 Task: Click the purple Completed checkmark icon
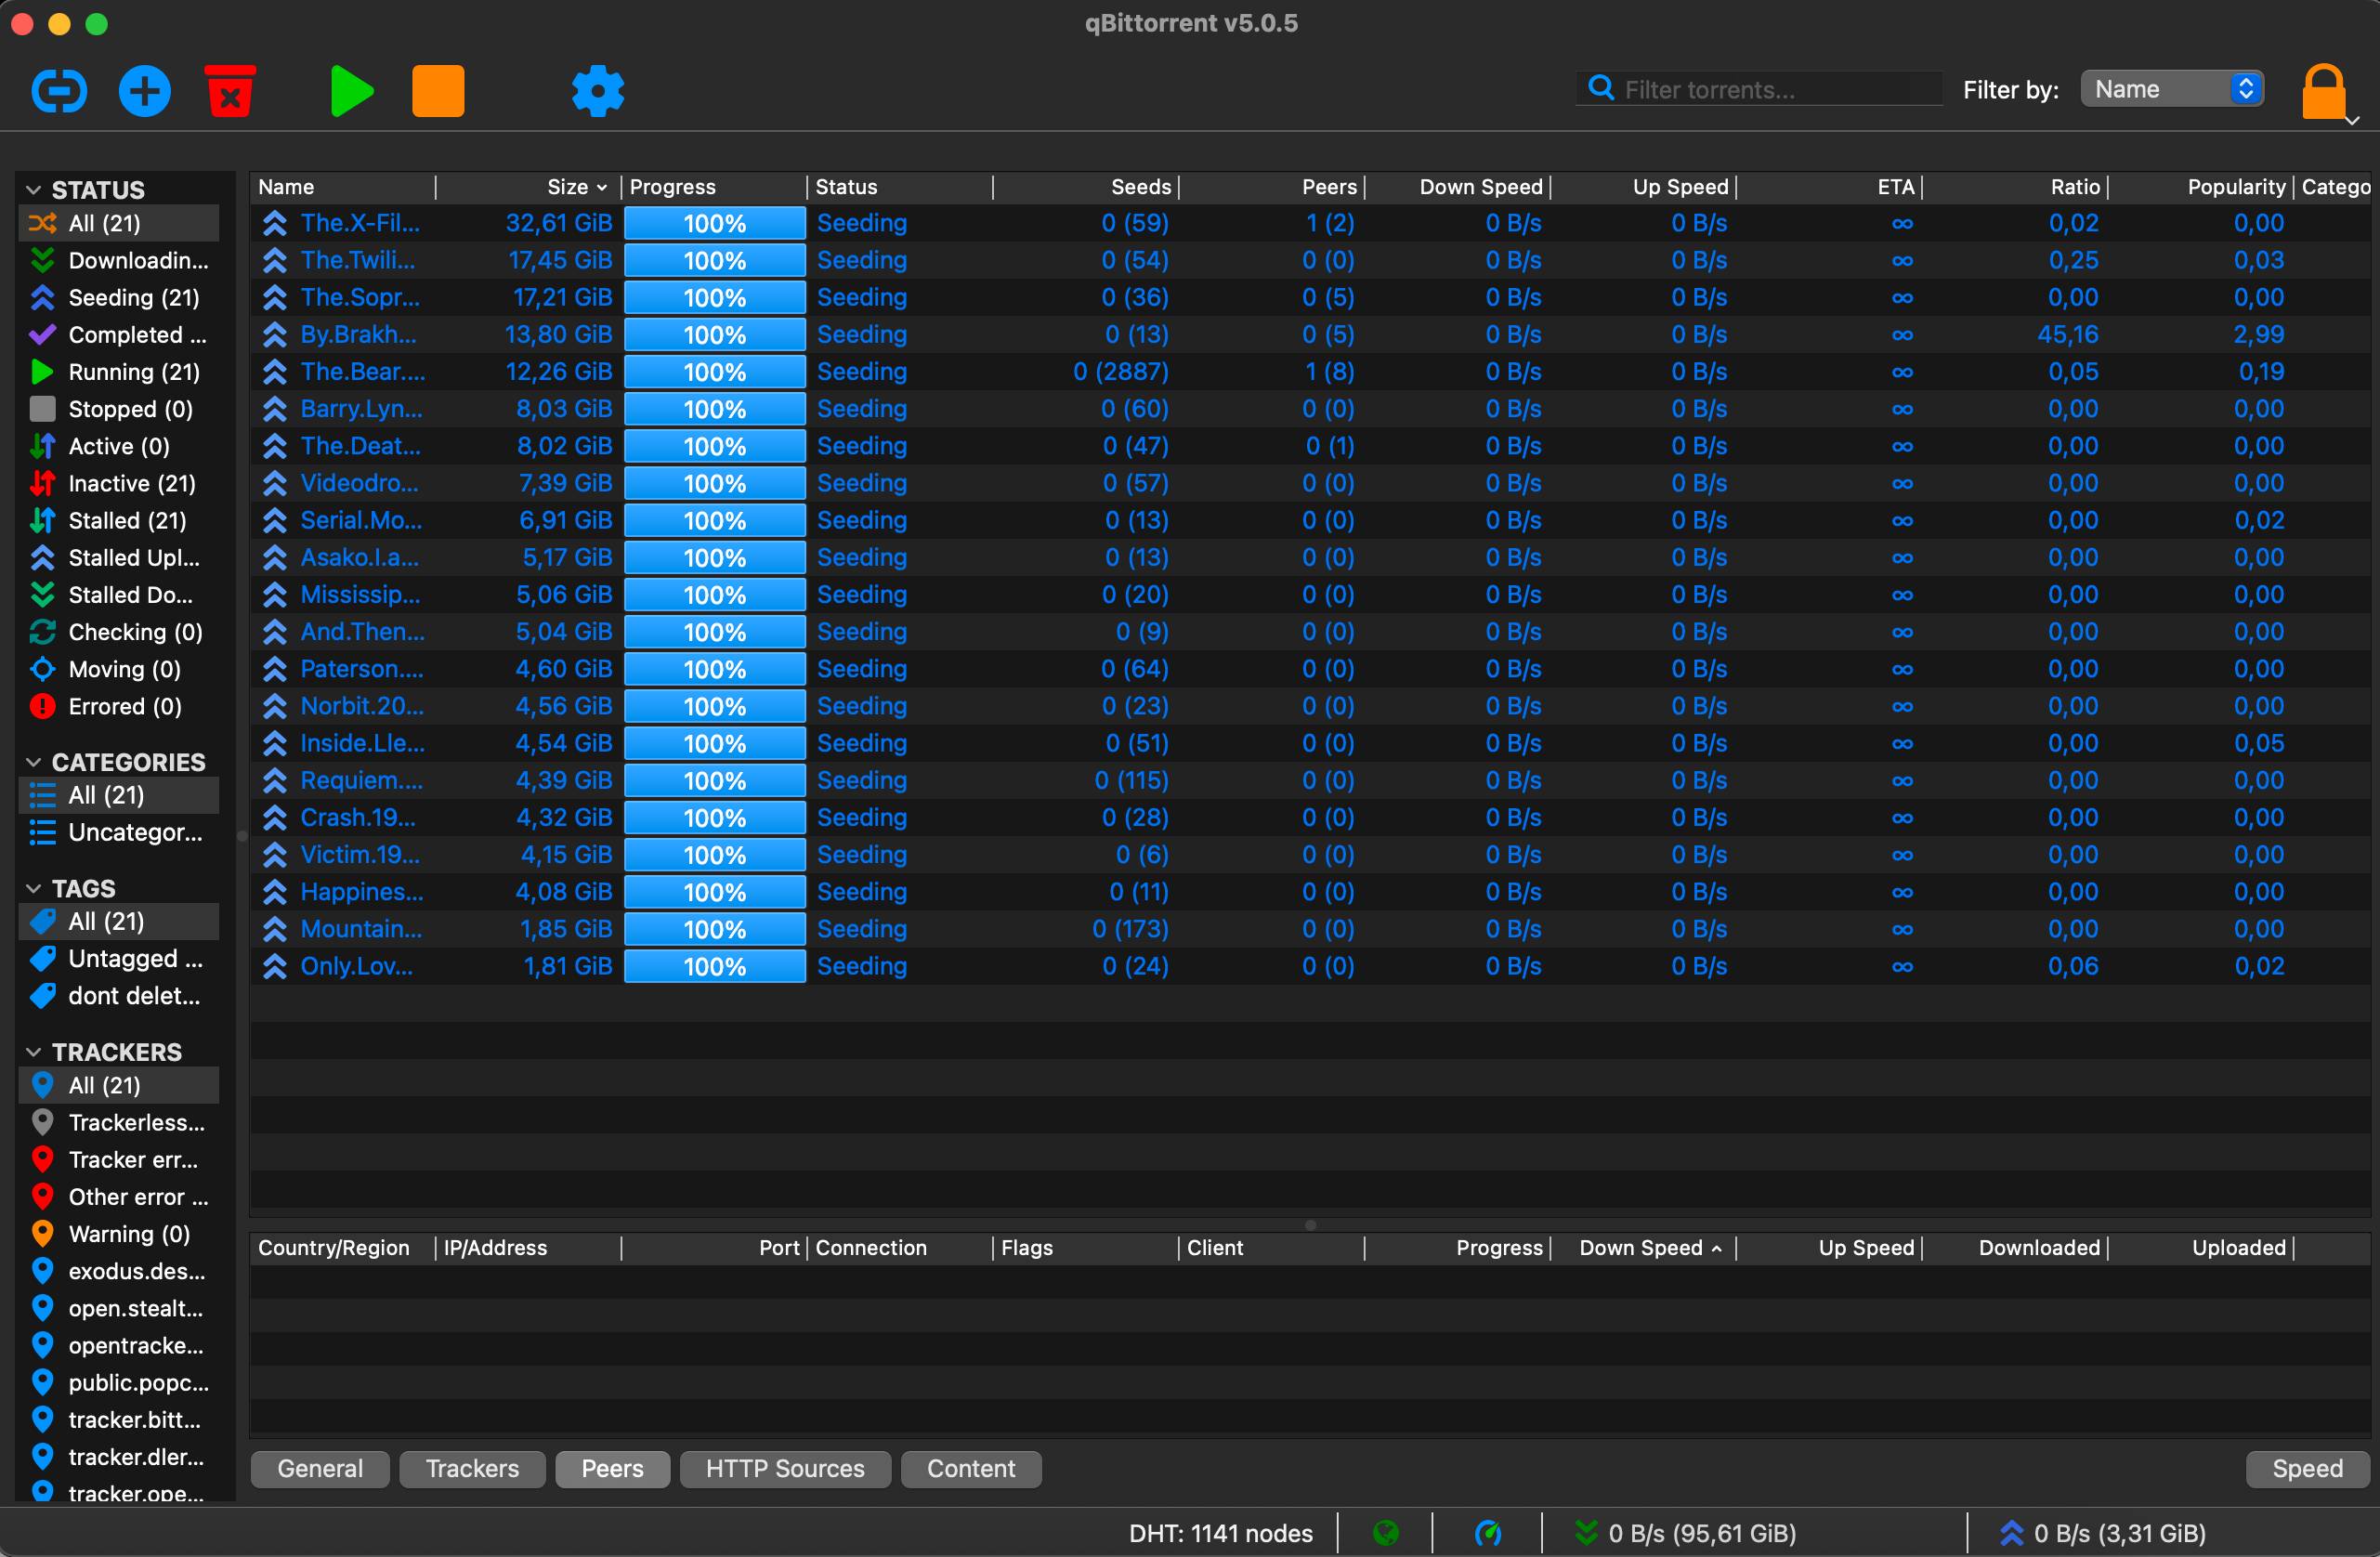pyautogui.click(x=43, y=334)
